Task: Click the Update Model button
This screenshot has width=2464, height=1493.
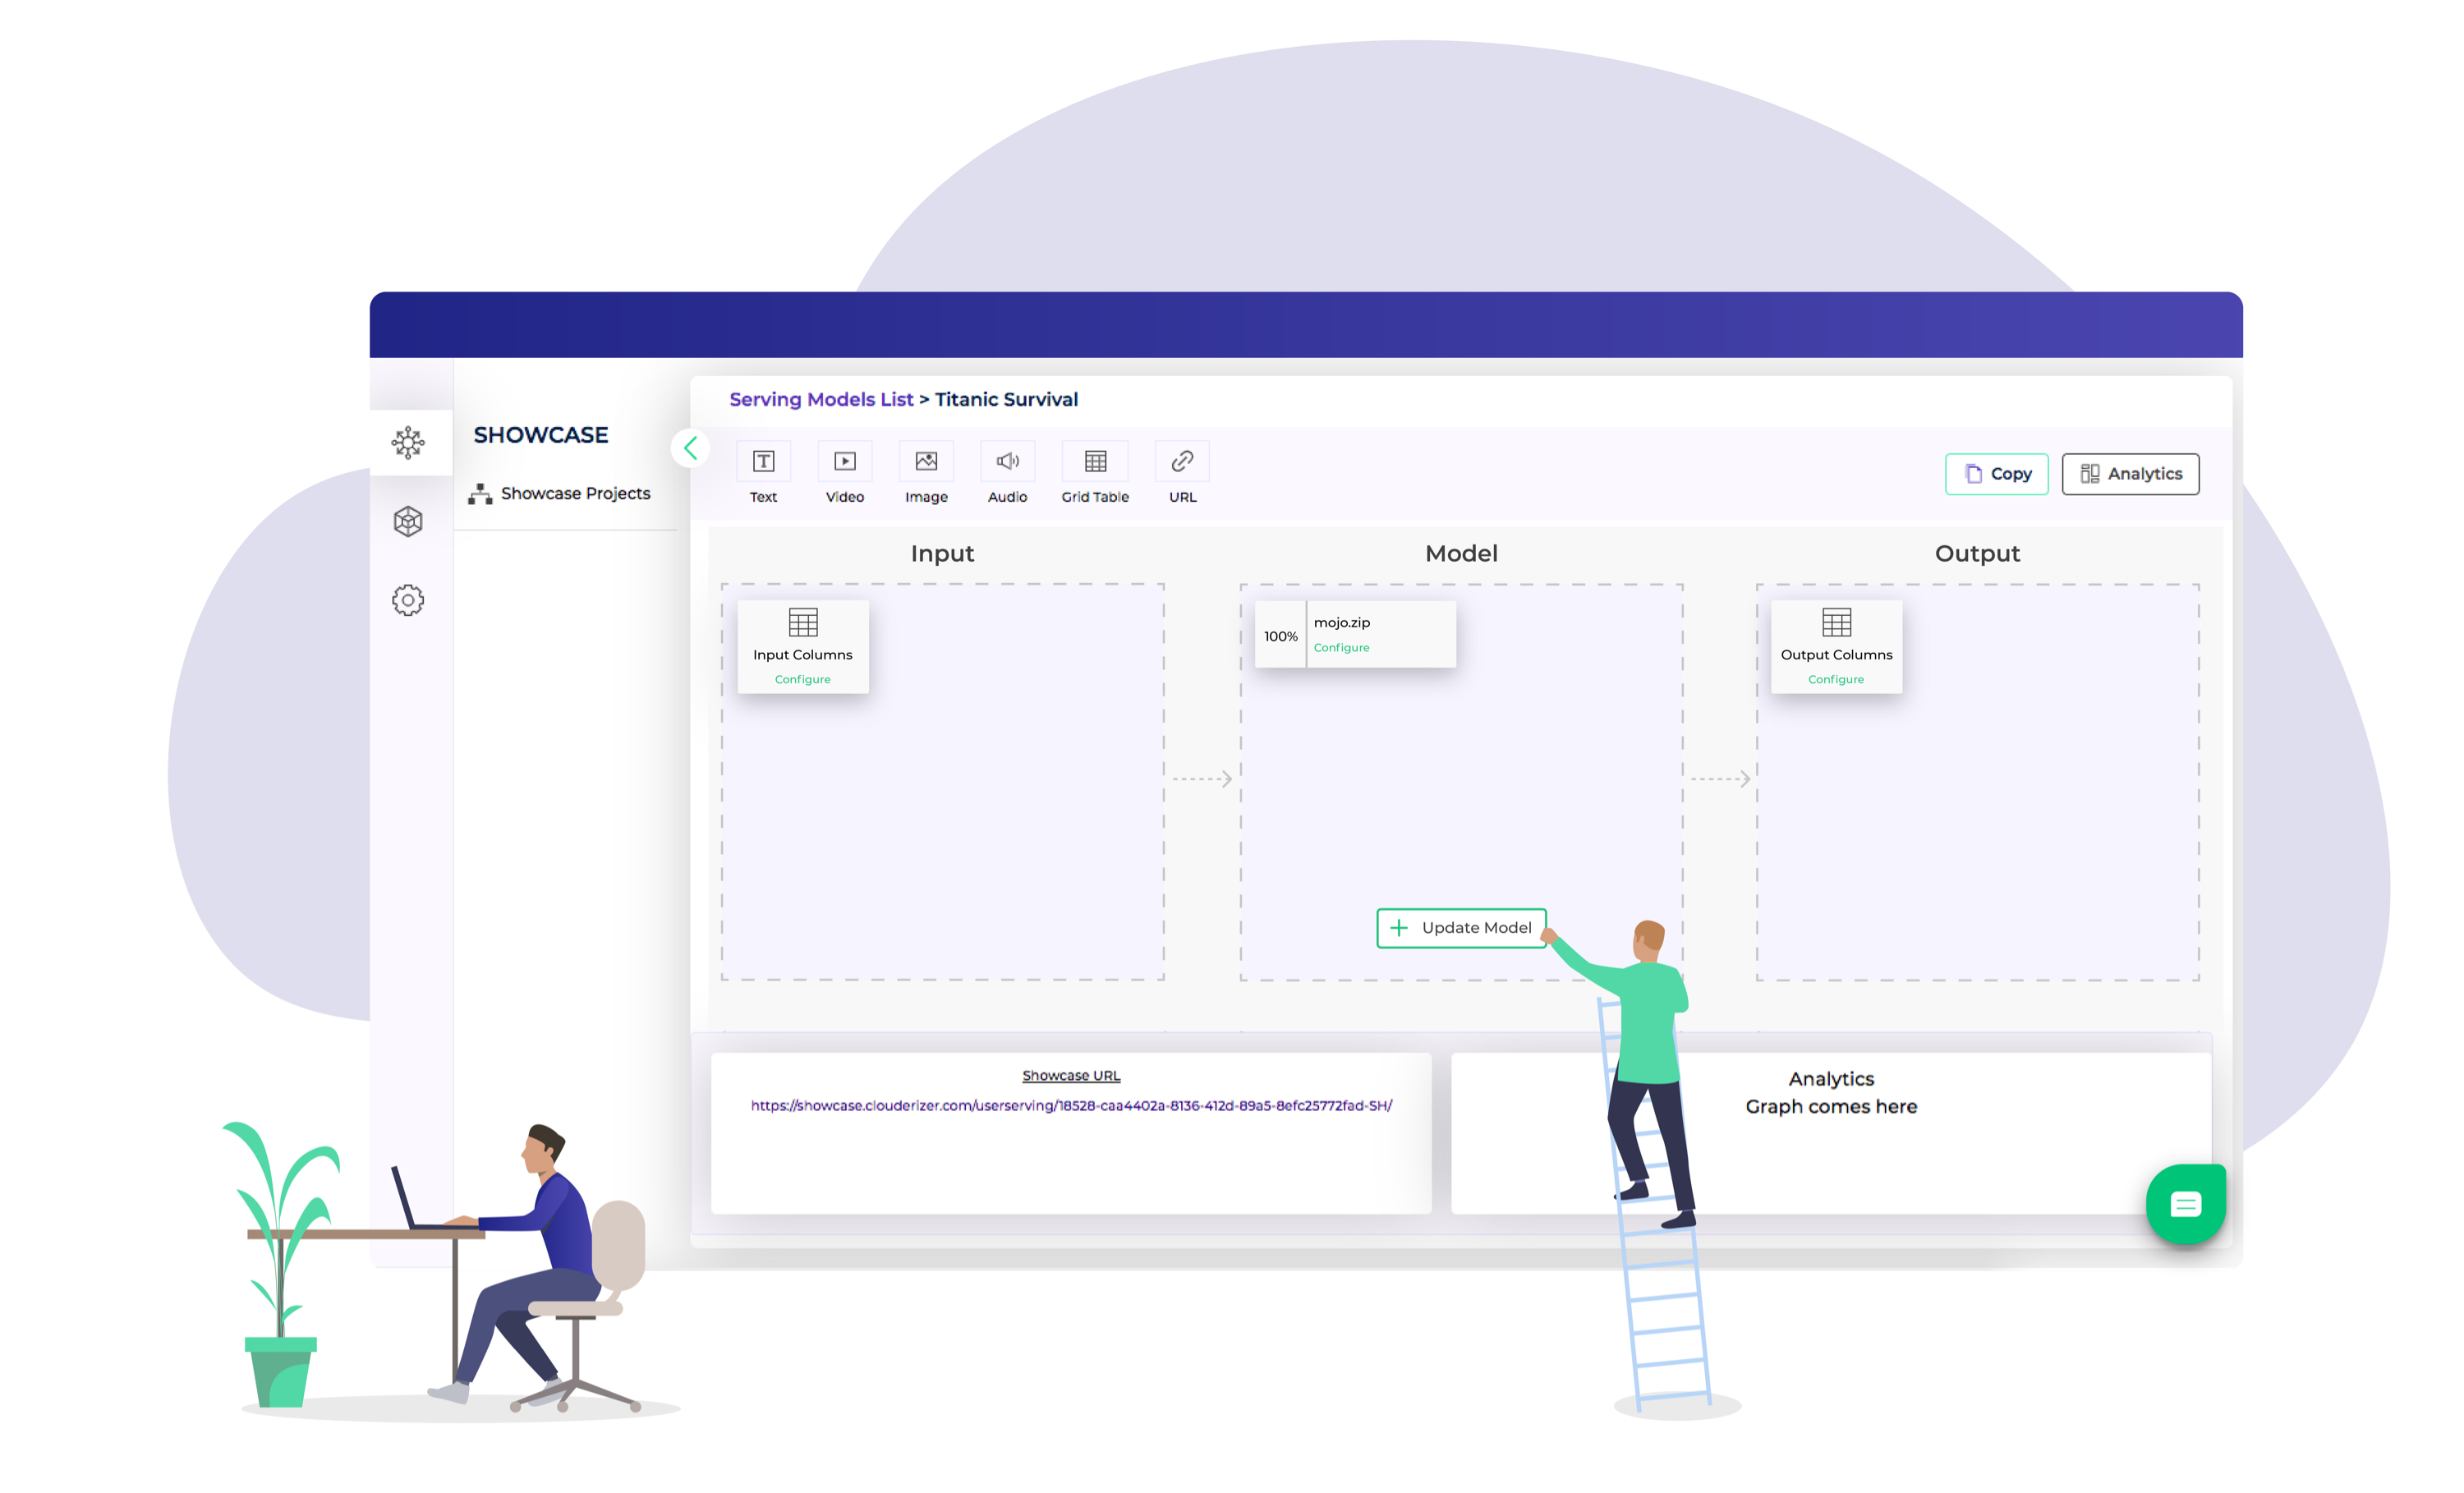Action: pos(1461,927)
